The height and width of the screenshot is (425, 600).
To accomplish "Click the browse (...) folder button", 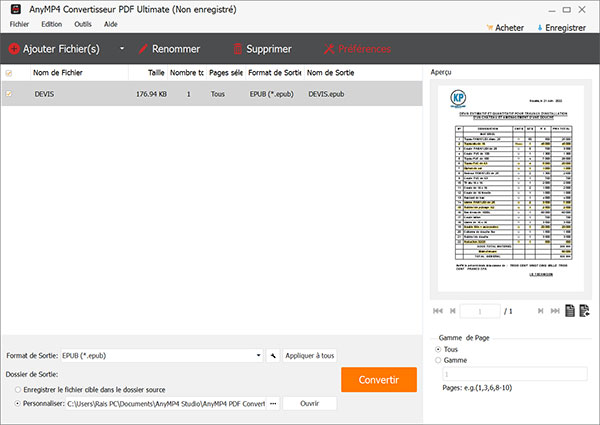I will [x=273, y=404].
